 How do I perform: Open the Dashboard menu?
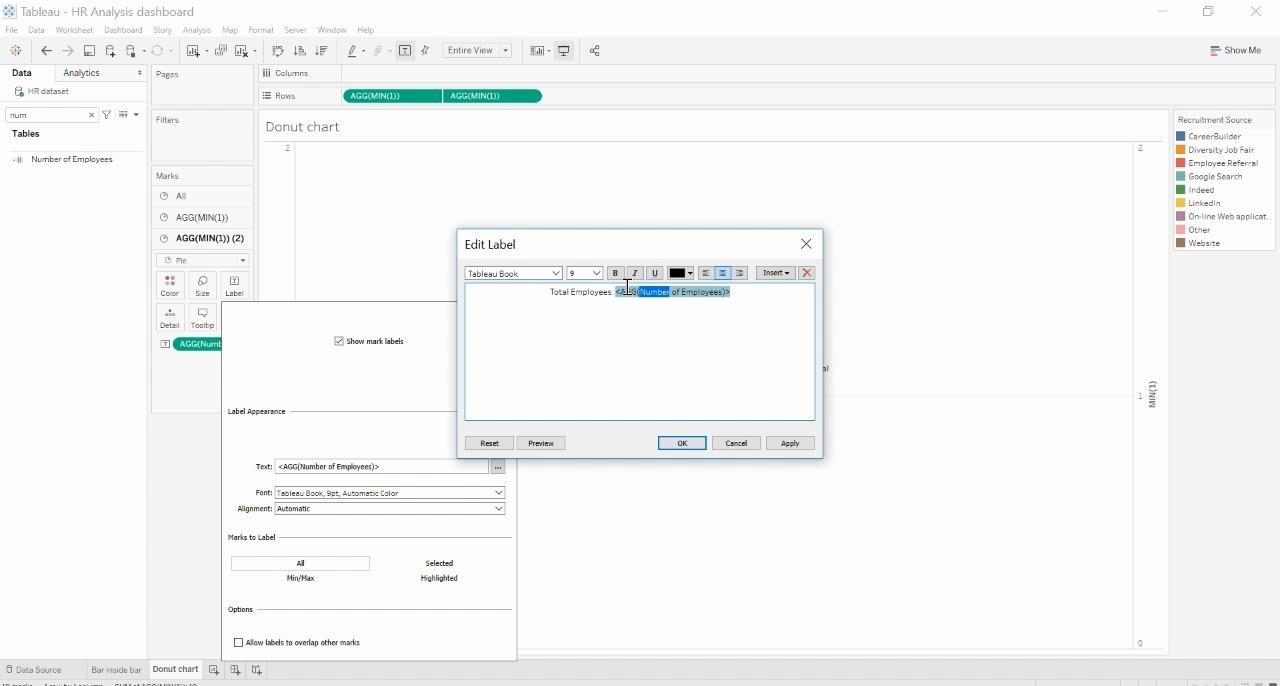(123, 30)
